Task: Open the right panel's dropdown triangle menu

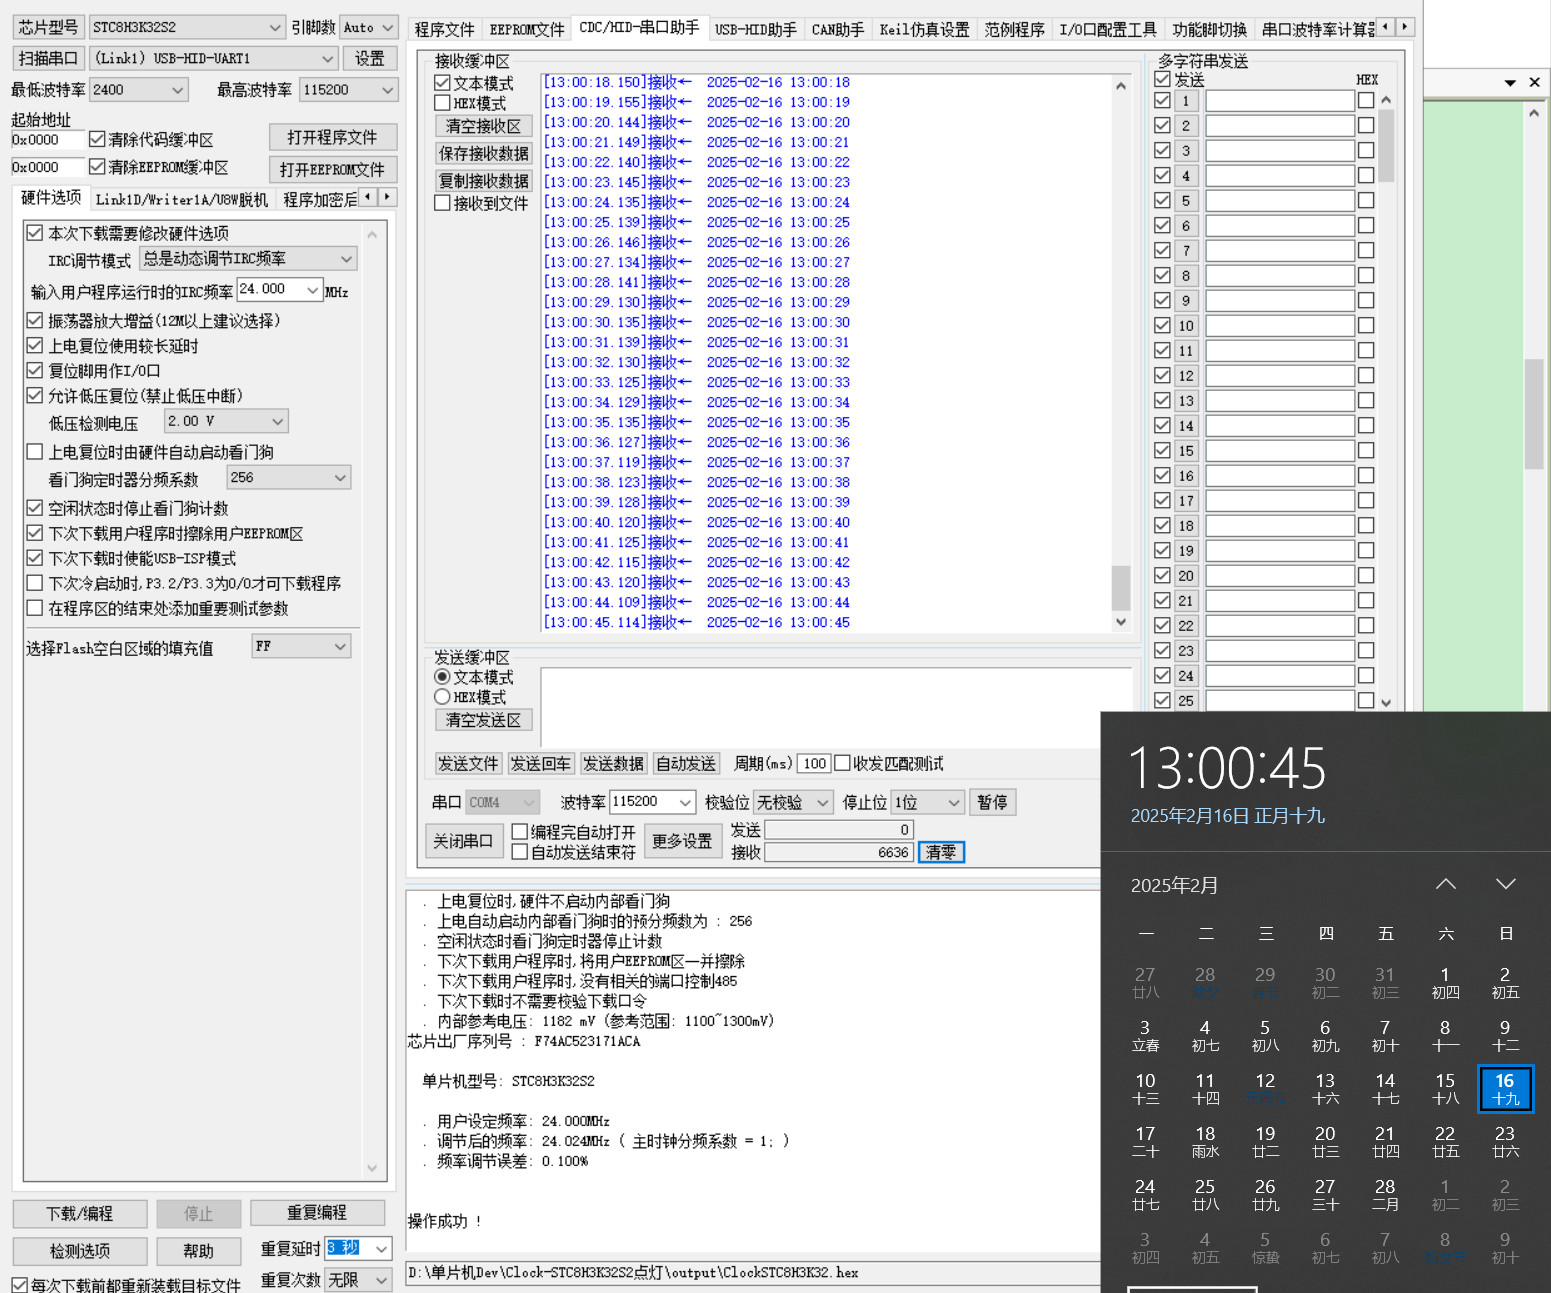Action: pos(1510,83)
